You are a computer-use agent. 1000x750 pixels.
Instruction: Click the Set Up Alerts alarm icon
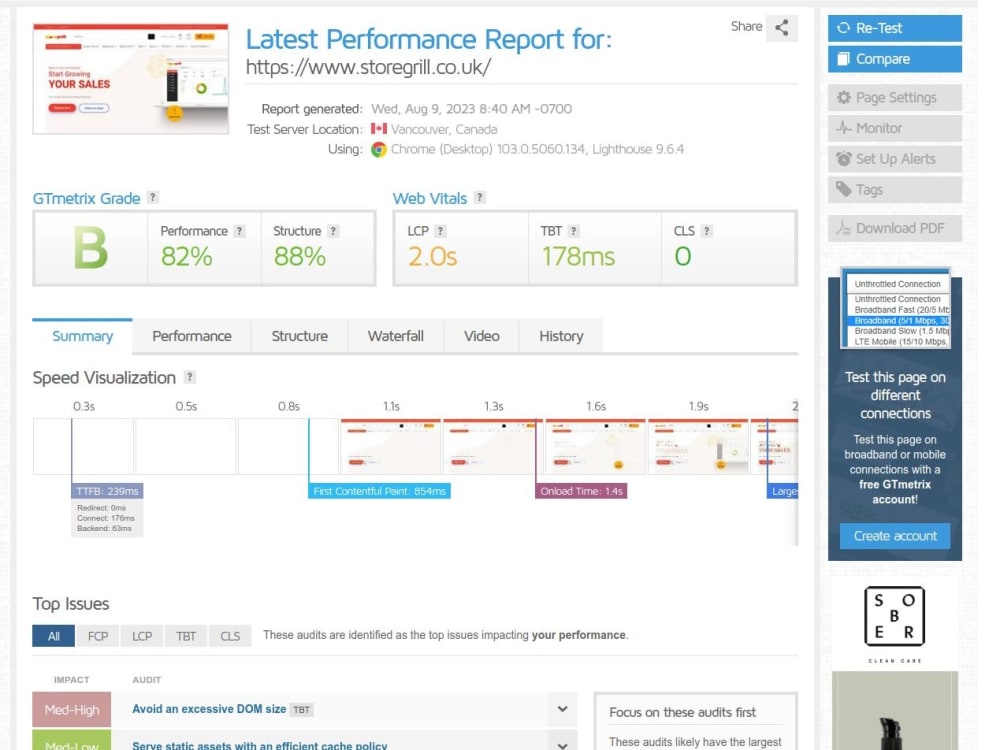(843, 159)
